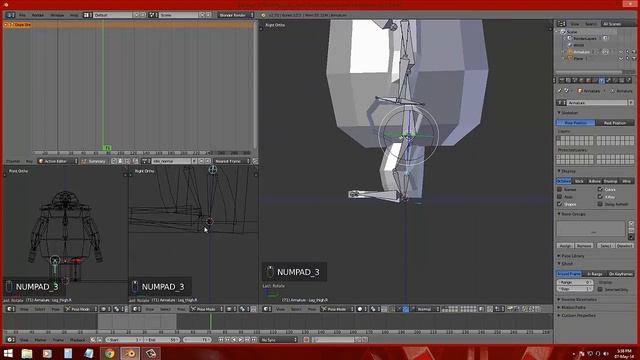Open the Playback menu in the Timeline header
This screenshot has height=360, width=640.
point(77,340)
